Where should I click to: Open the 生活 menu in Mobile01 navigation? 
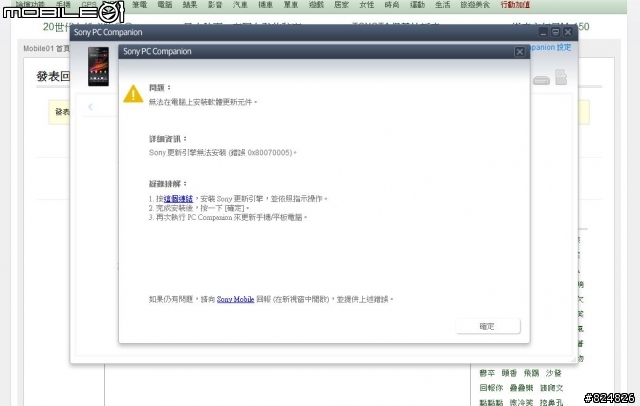coord(442,5)
